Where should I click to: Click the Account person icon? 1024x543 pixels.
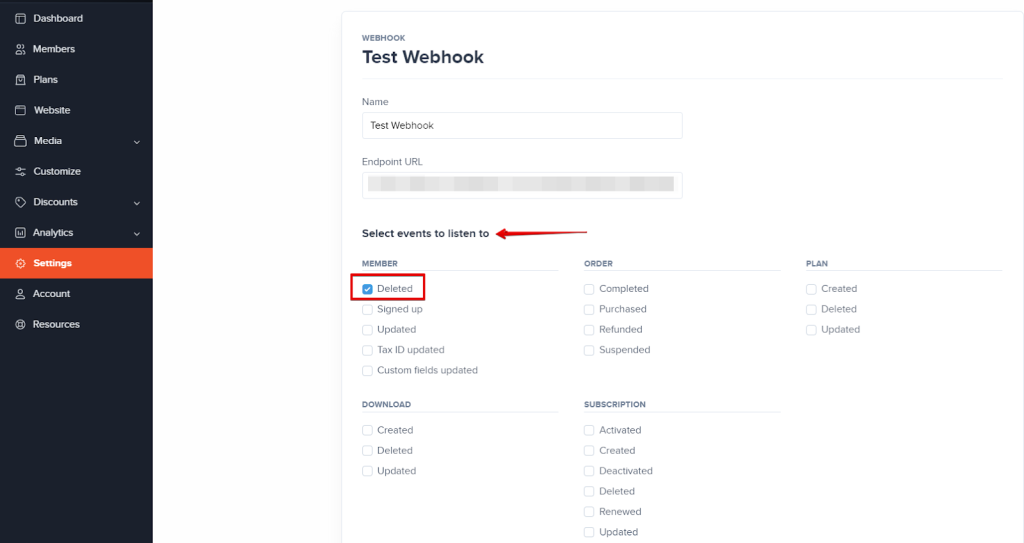click(x=20, y=294)
